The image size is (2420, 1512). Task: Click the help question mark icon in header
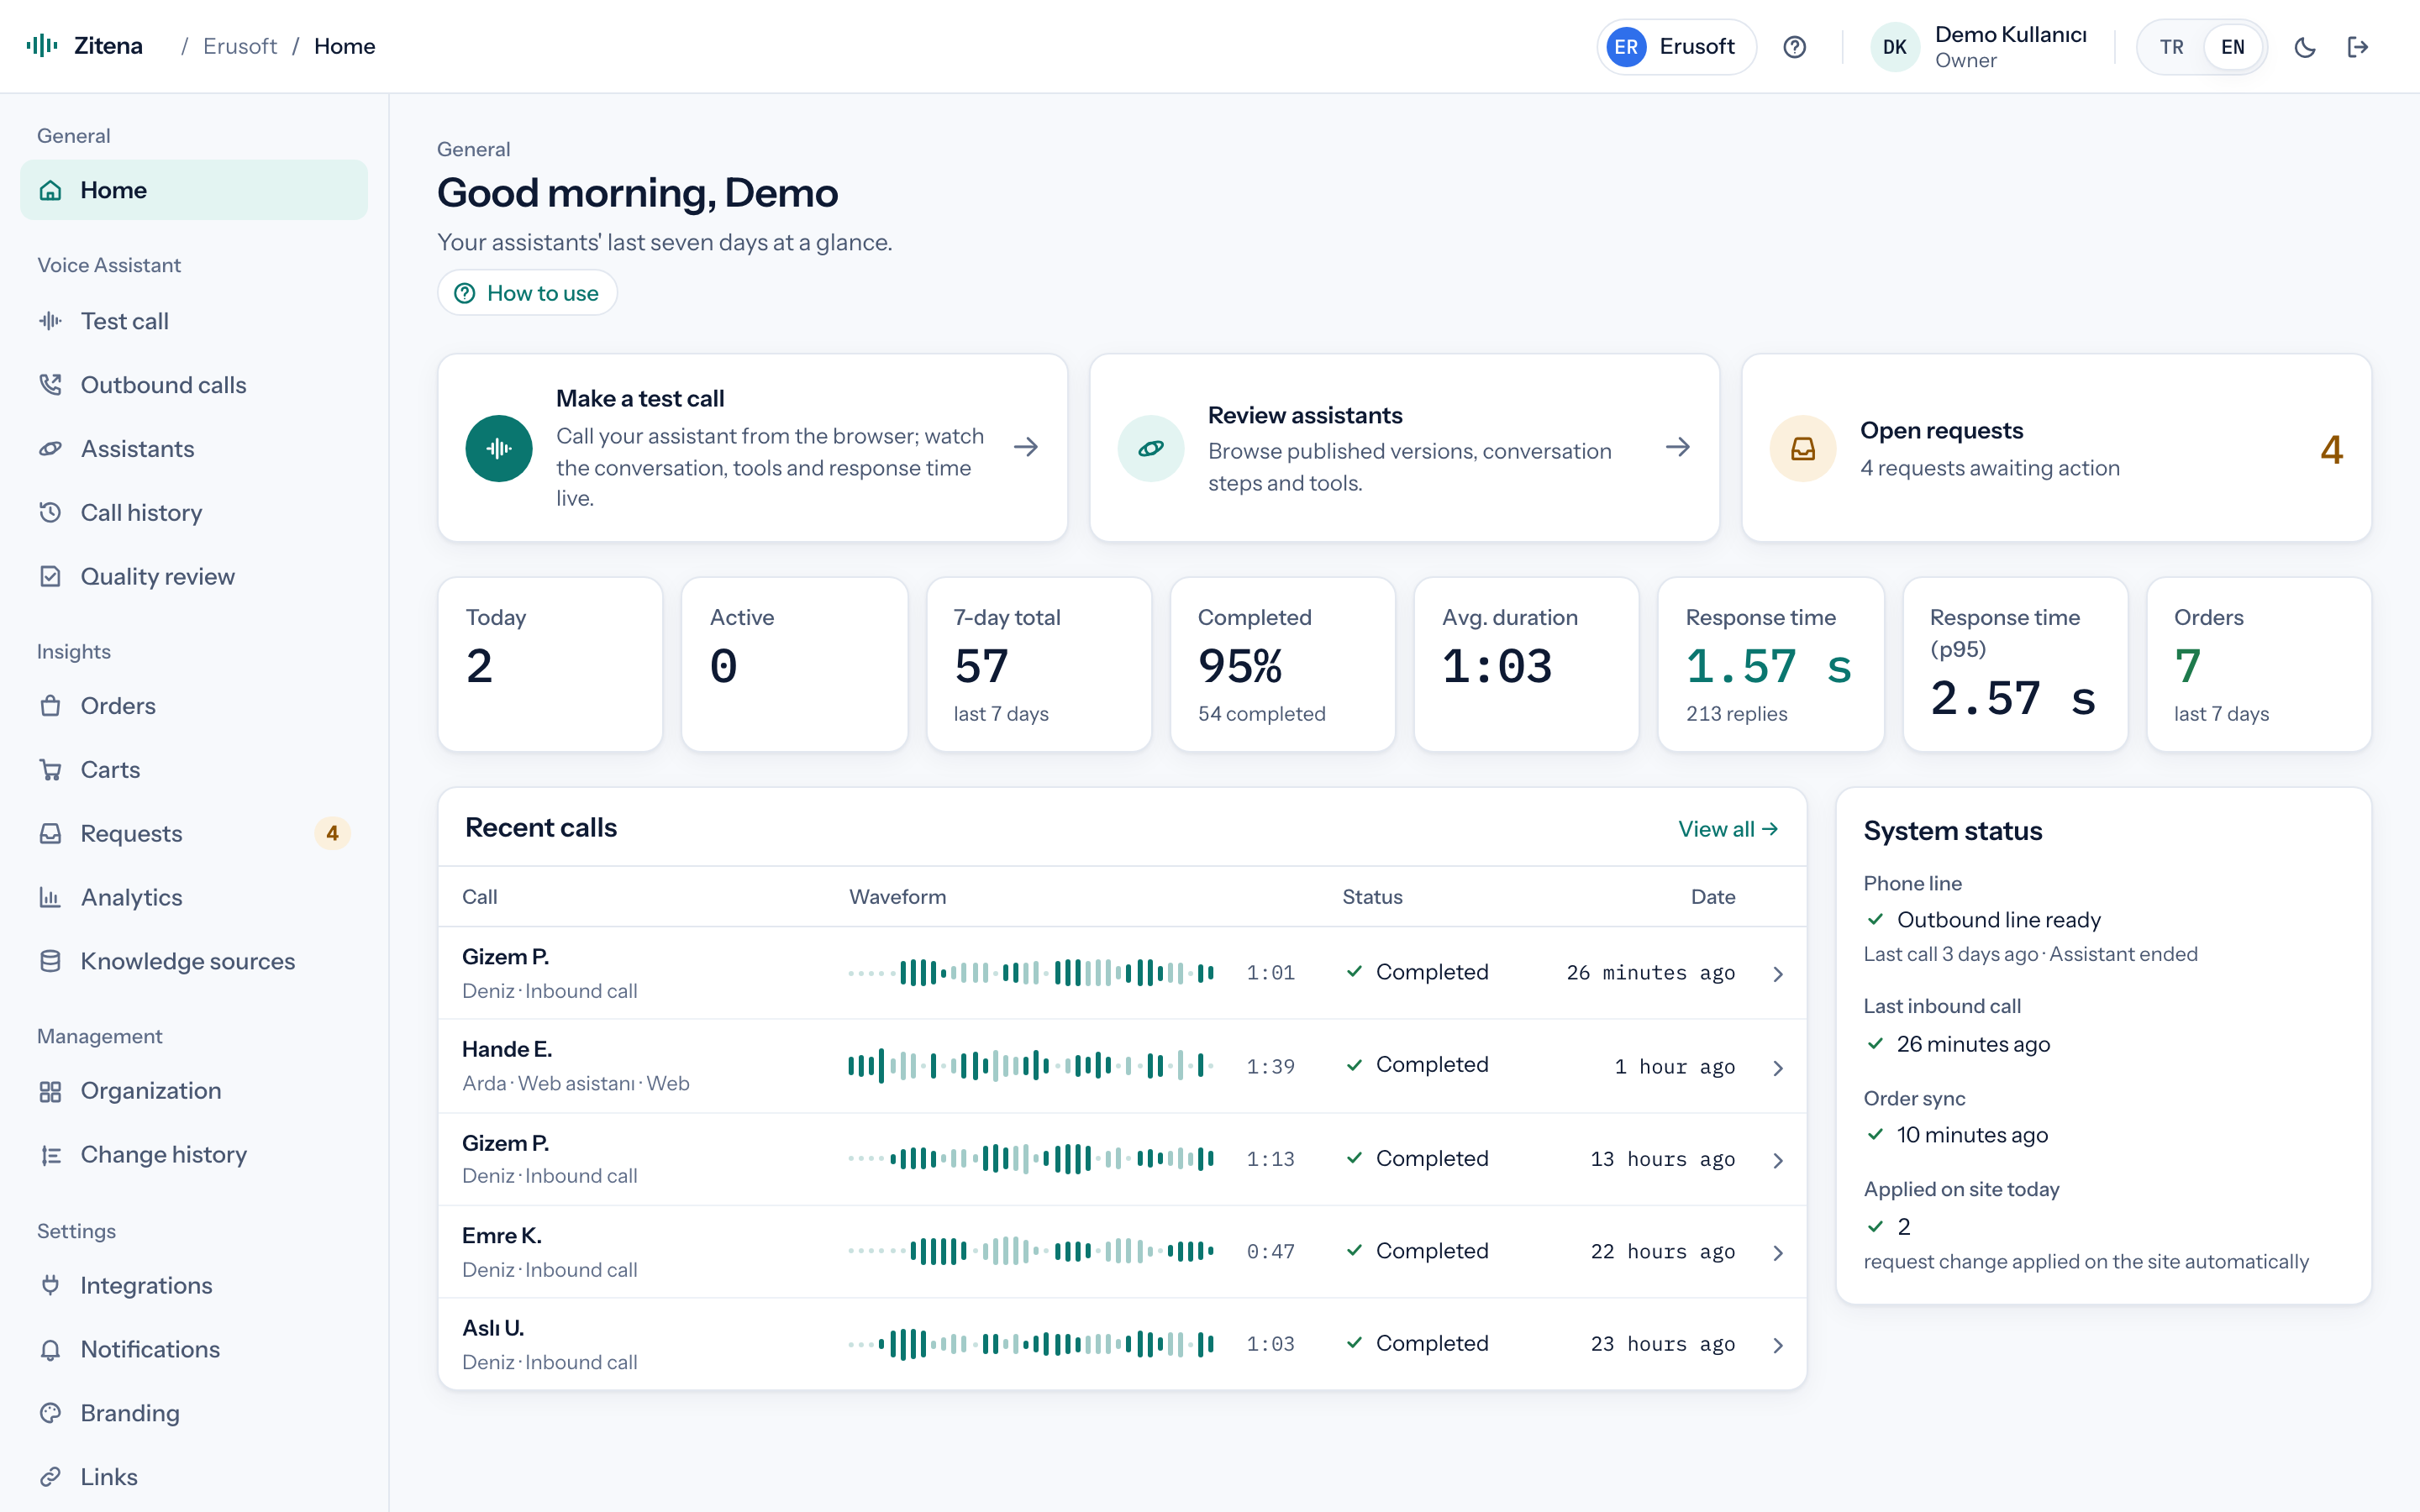tap(1794, 47)
